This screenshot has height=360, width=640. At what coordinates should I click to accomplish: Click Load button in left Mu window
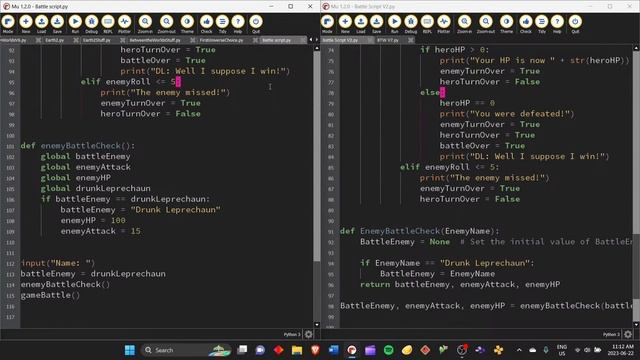tap(41, 24)
